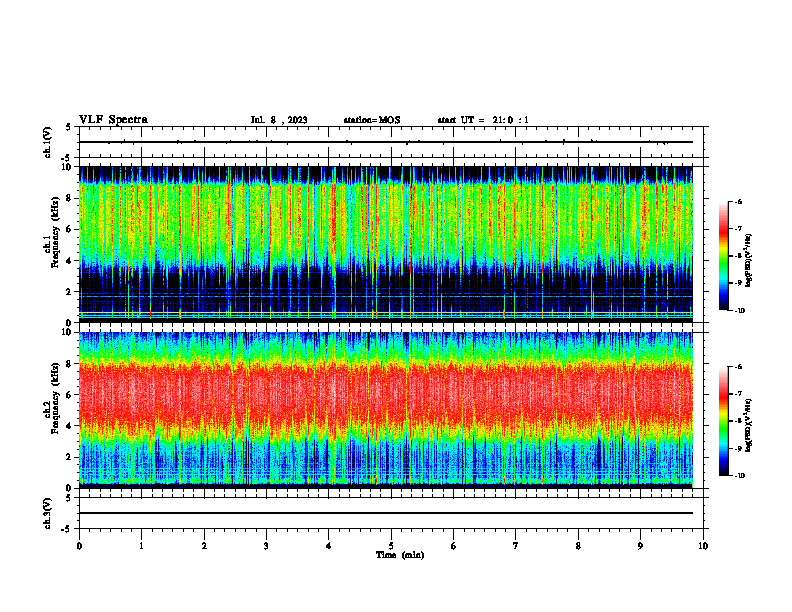Click the "ch.3(V)" axis label
Image resolution: width=792 pixels, height=612 pixels.
point(48,513)
